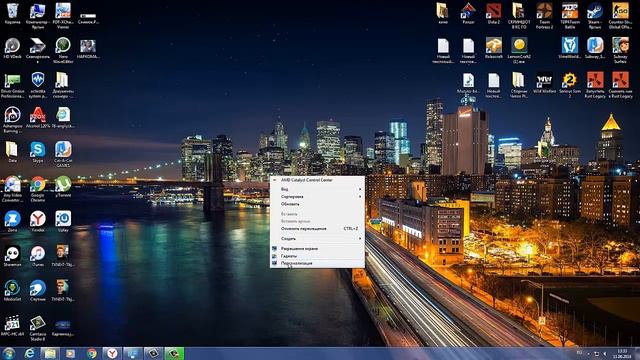Select Отменить перемещение CTRL+Z entry
This screenshot has width=640, height=360.
pos(317,229)
